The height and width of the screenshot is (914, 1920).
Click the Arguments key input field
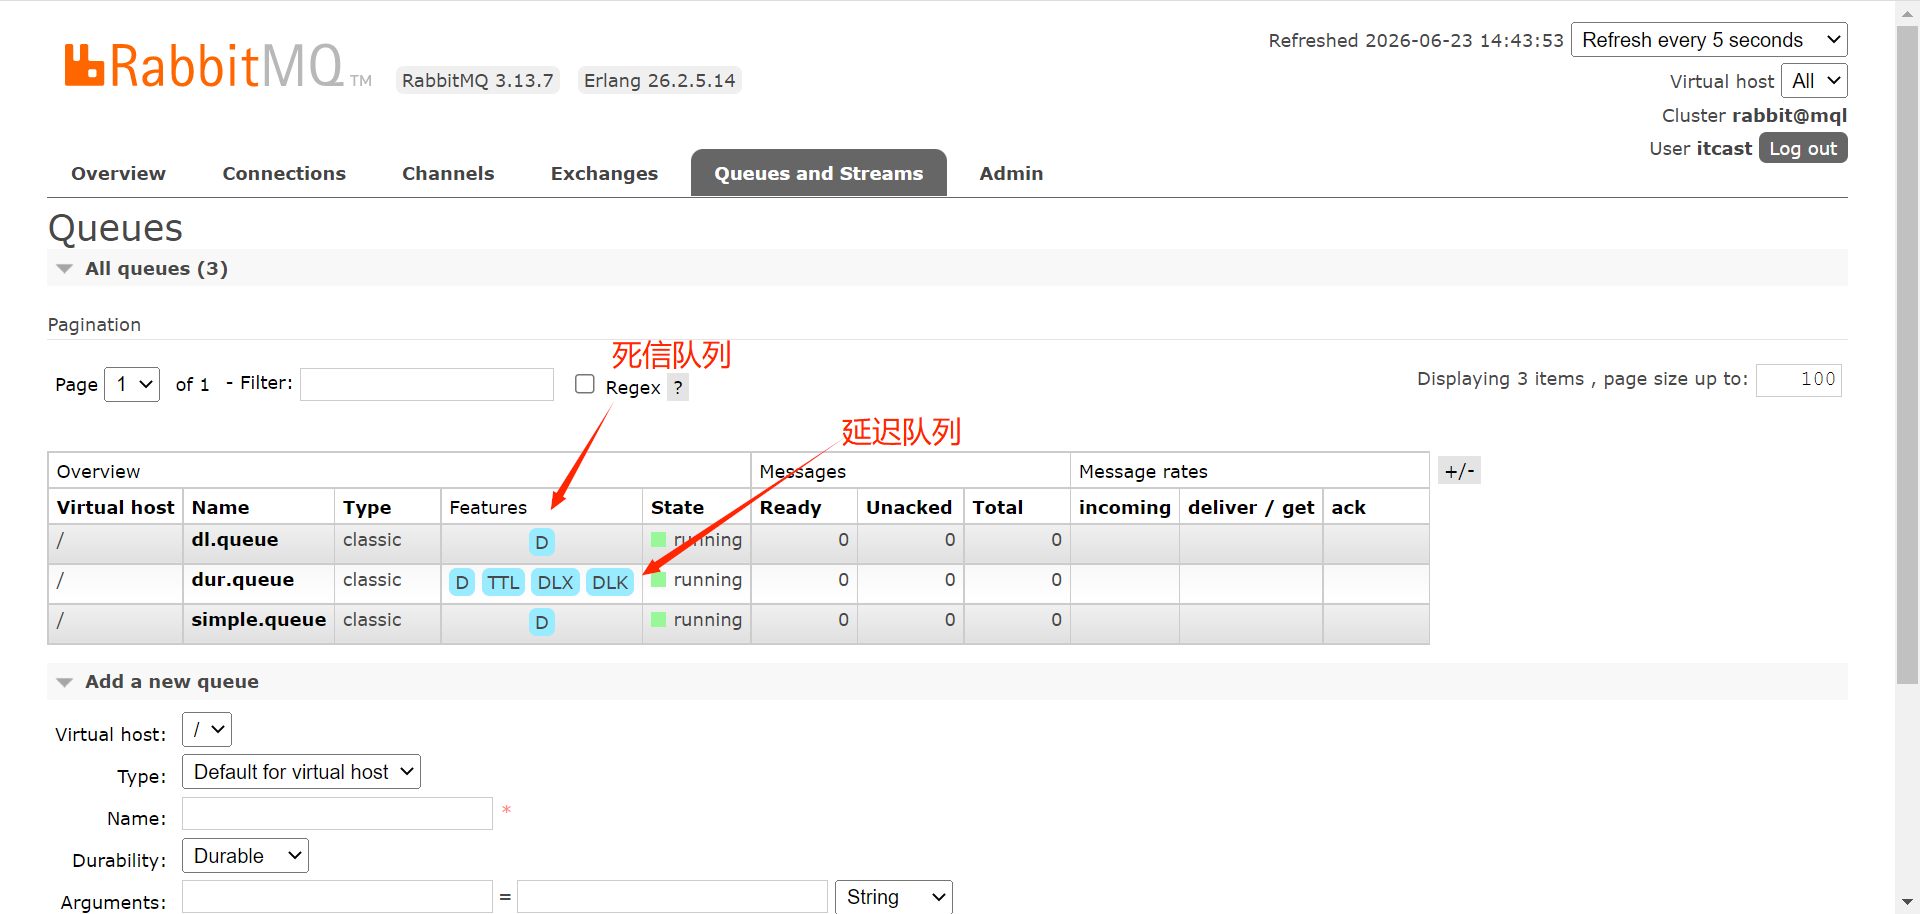pos(337,897)
